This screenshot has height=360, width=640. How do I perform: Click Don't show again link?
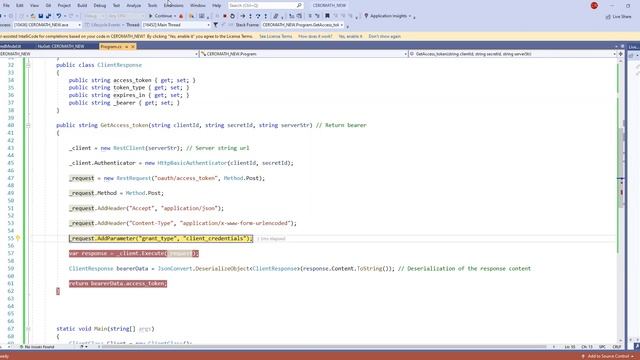click(x=384, y=36)
